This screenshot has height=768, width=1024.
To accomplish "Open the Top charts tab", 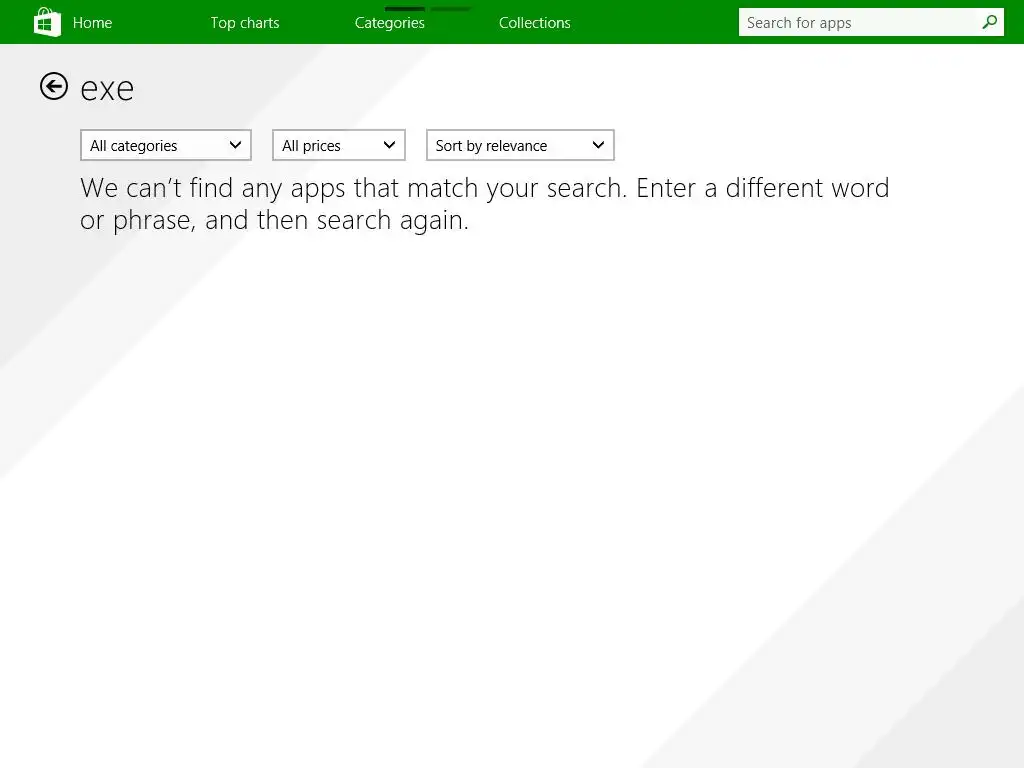I will 245,23.
